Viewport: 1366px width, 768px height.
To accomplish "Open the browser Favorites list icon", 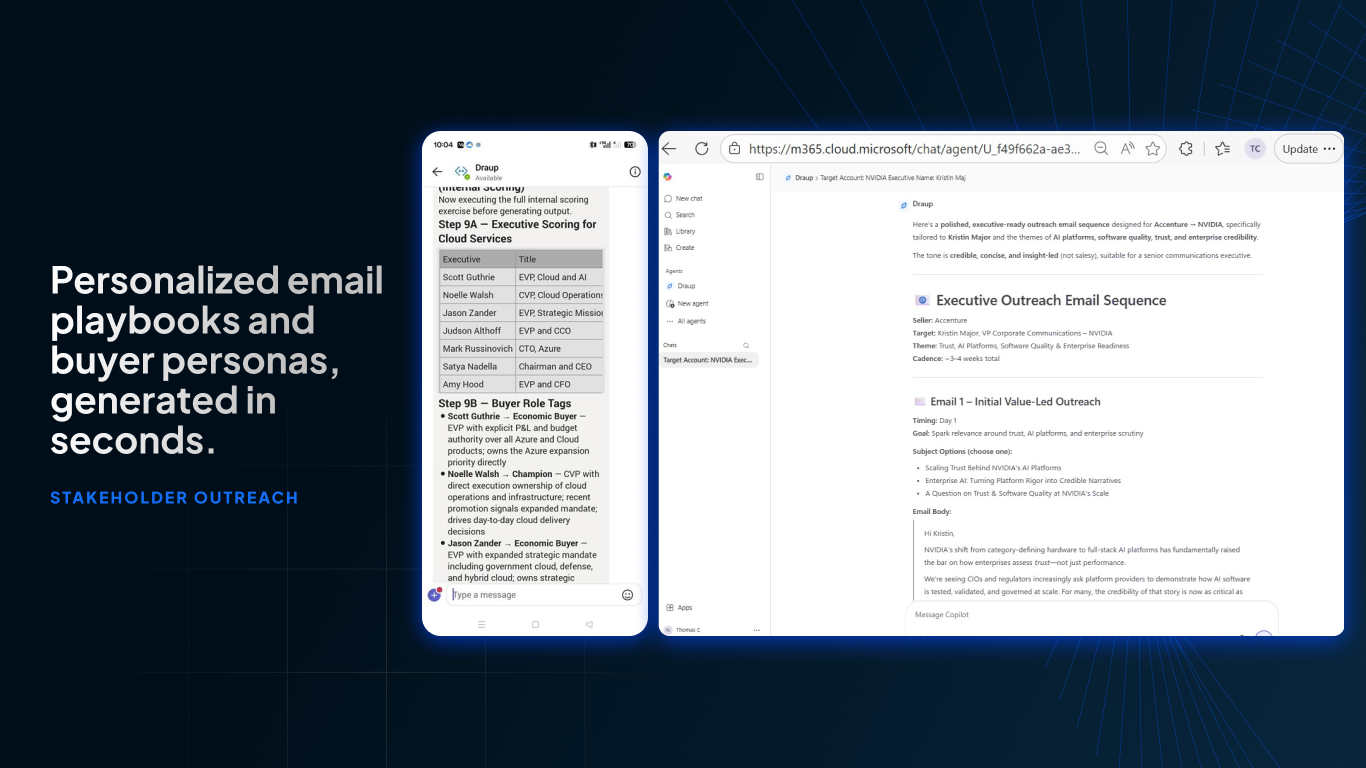I will coord(1222,149).
